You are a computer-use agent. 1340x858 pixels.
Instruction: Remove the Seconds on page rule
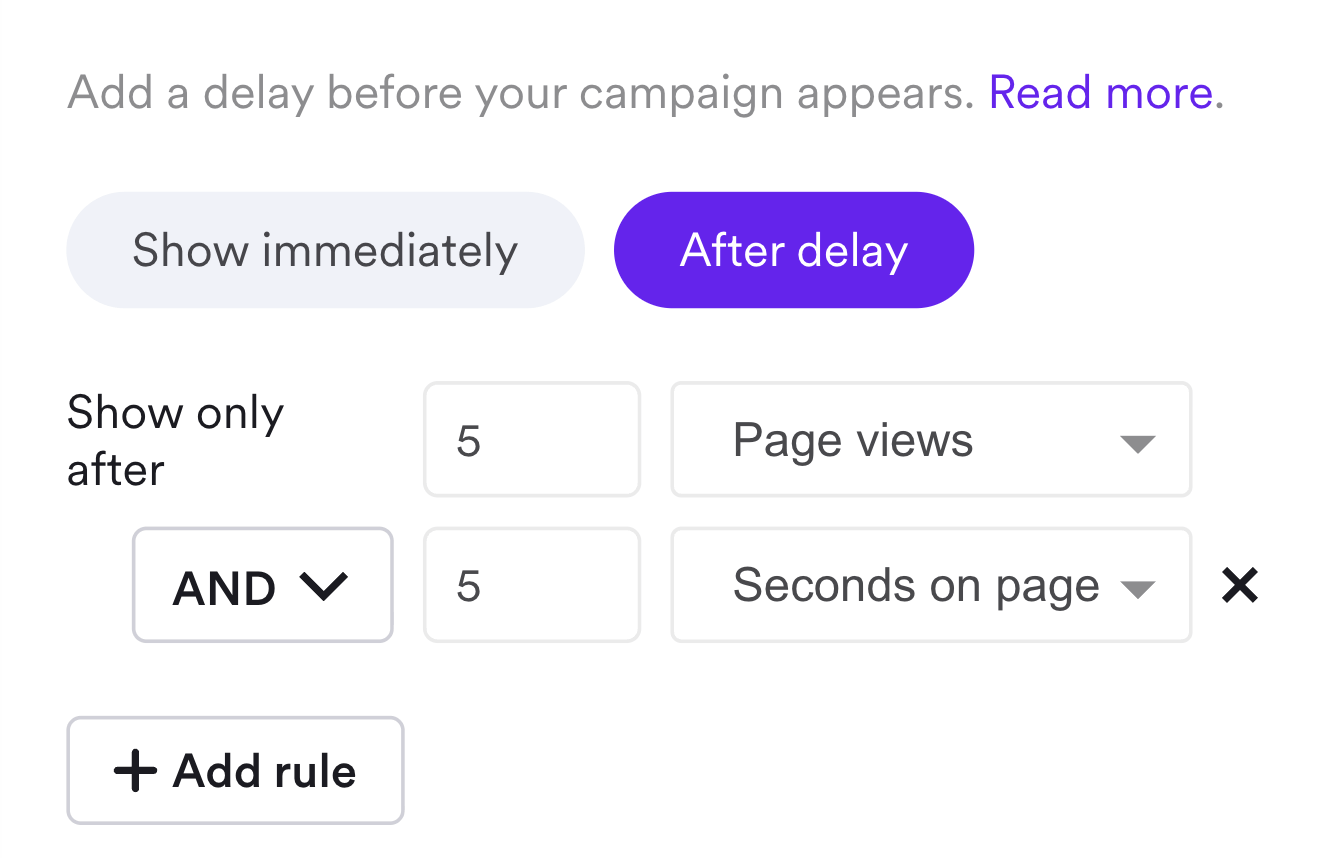tap(1239, 586)
